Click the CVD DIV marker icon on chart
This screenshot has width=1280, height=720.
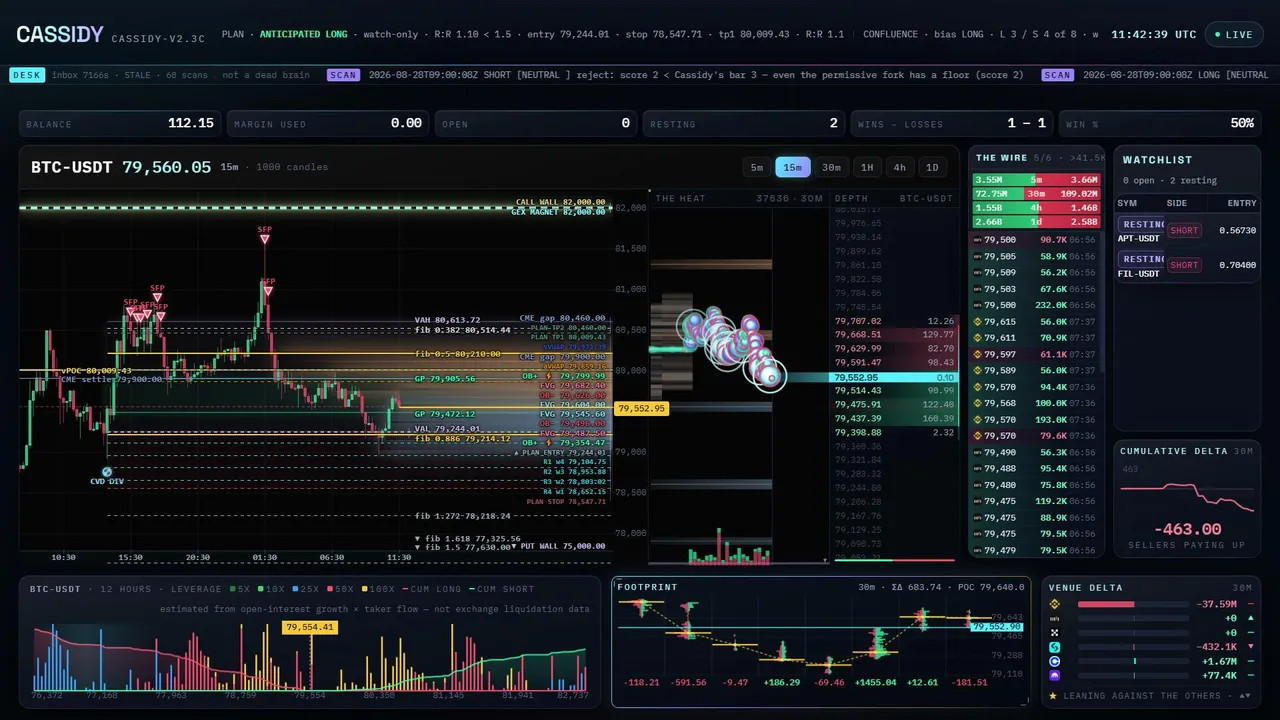click(x=107, y=471)
